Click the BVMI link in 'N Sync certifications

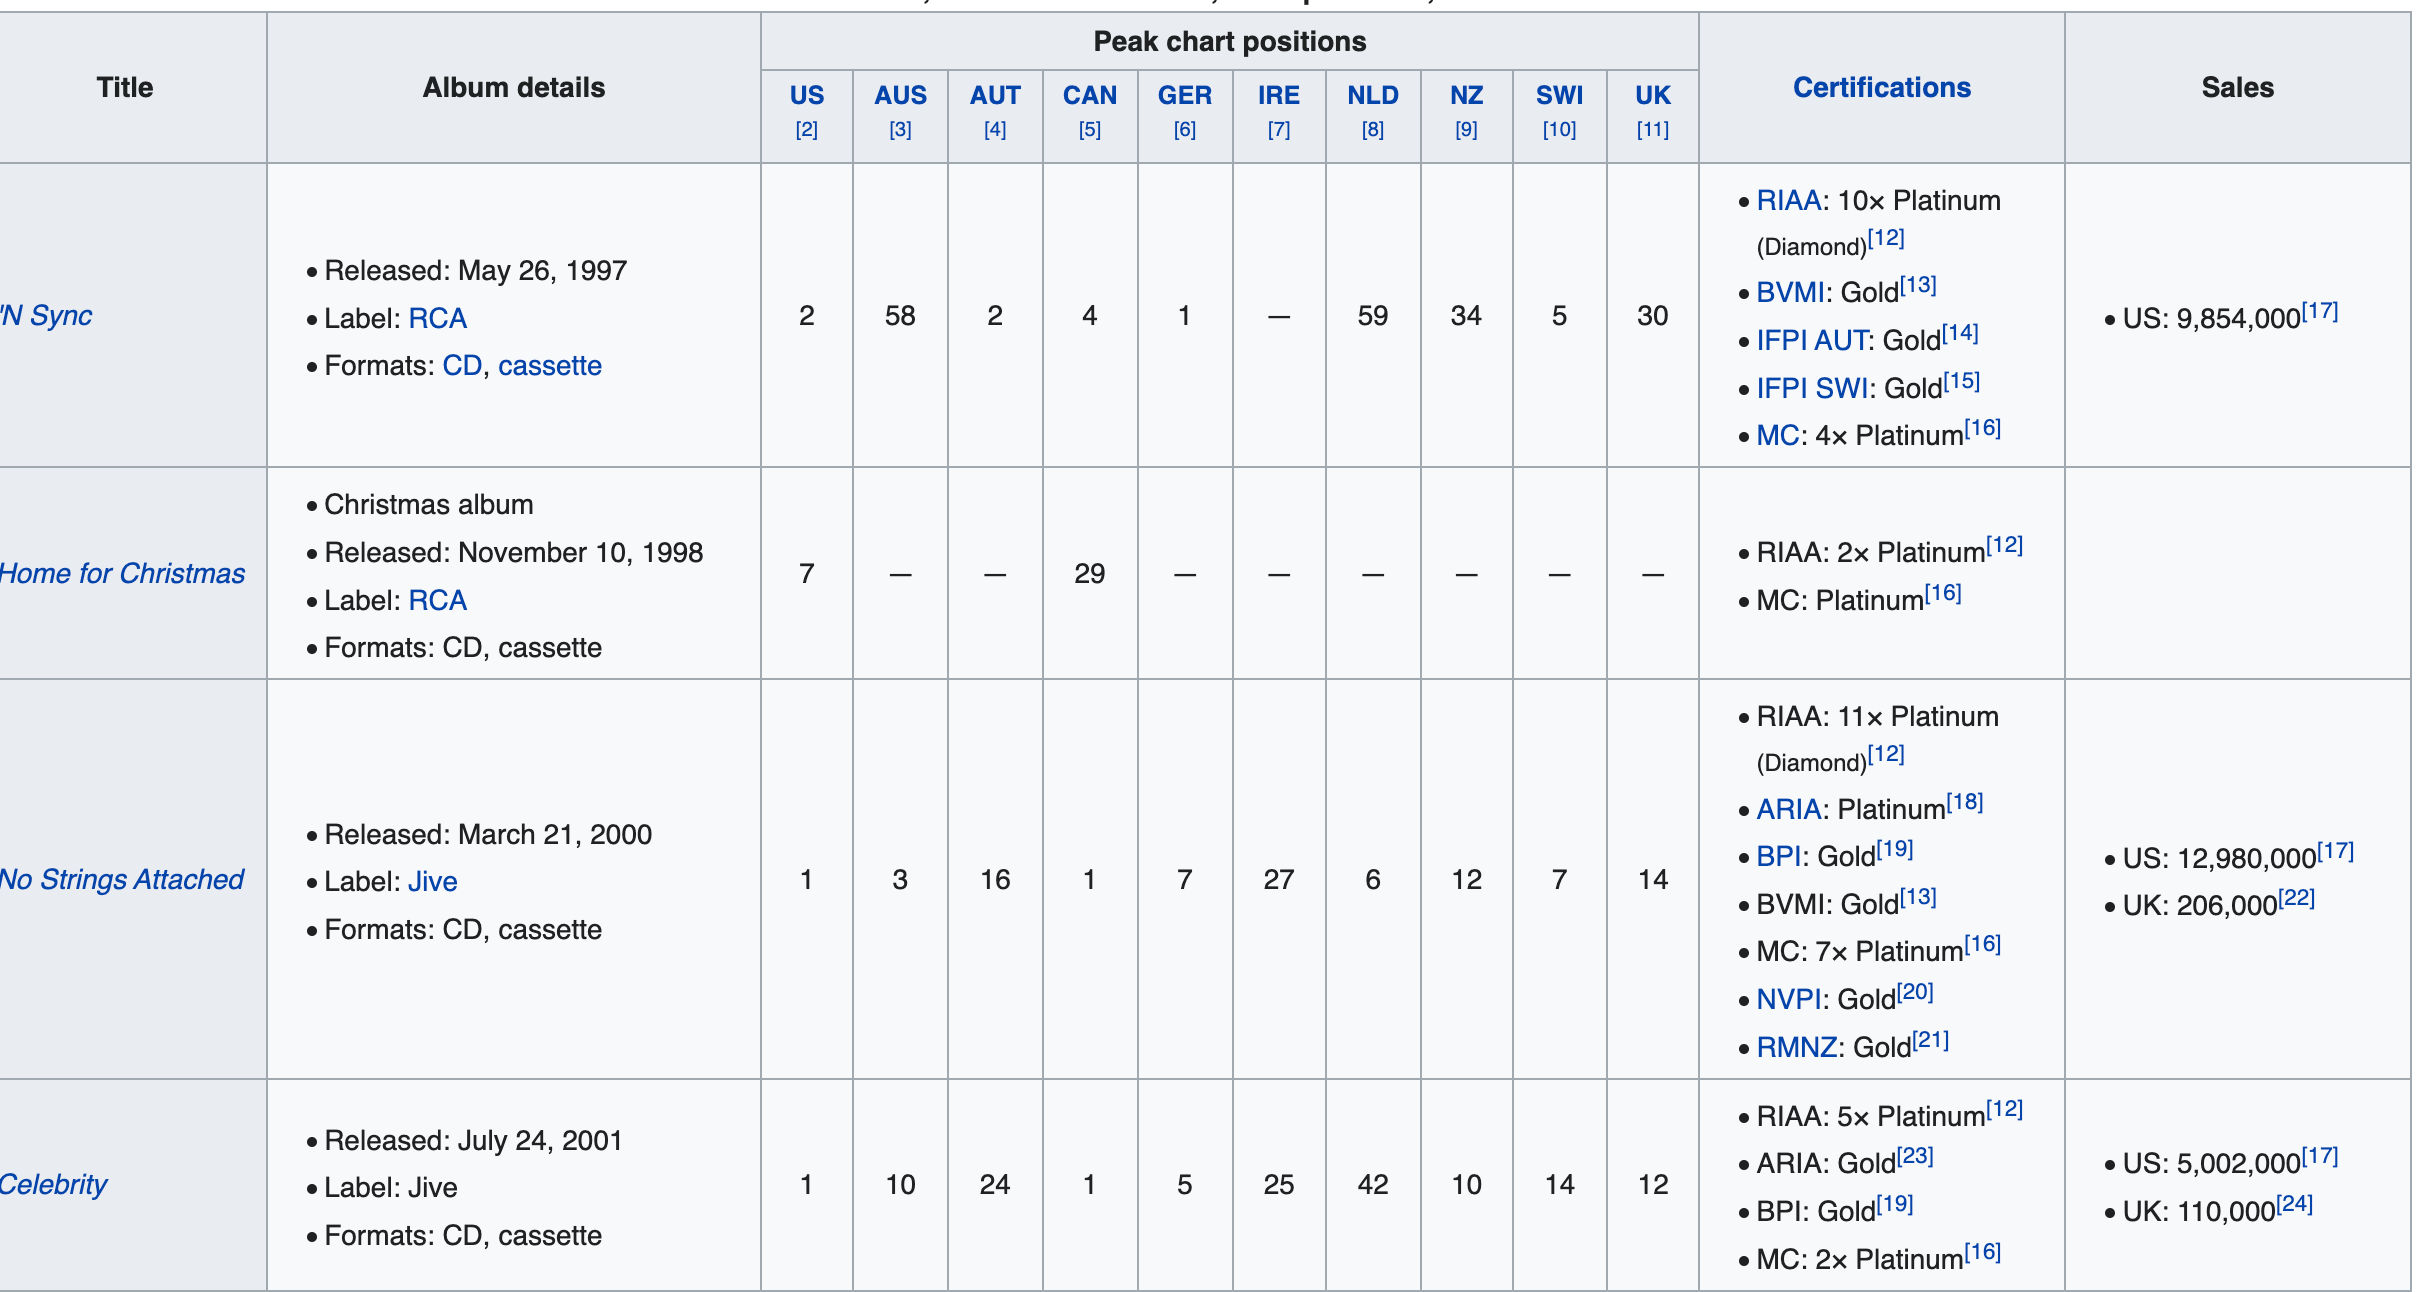point(1791,293)
